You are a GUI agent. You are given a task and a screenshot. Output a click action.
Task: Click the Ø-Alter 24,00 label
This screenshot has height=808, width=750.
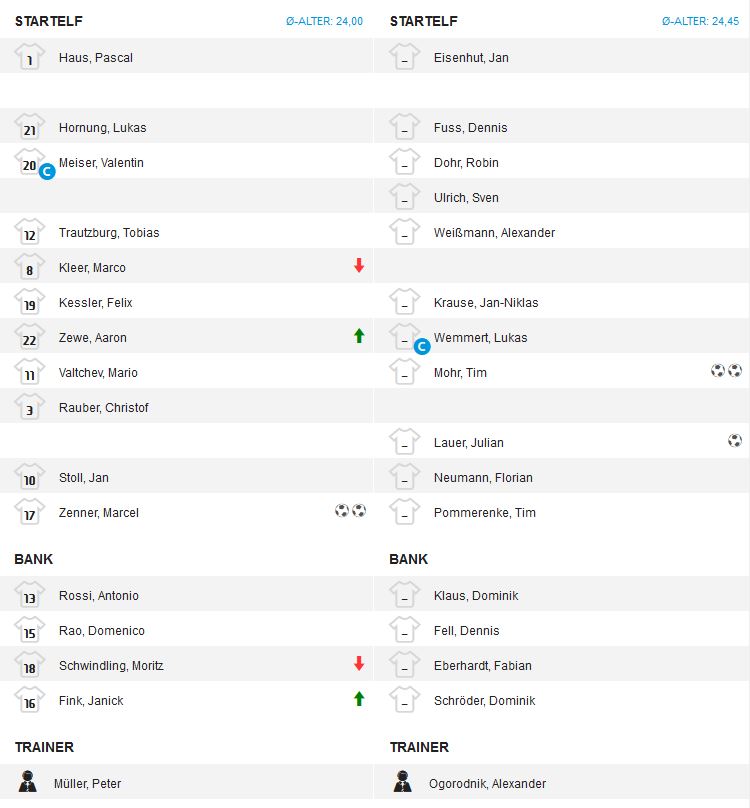click(323, 21)
